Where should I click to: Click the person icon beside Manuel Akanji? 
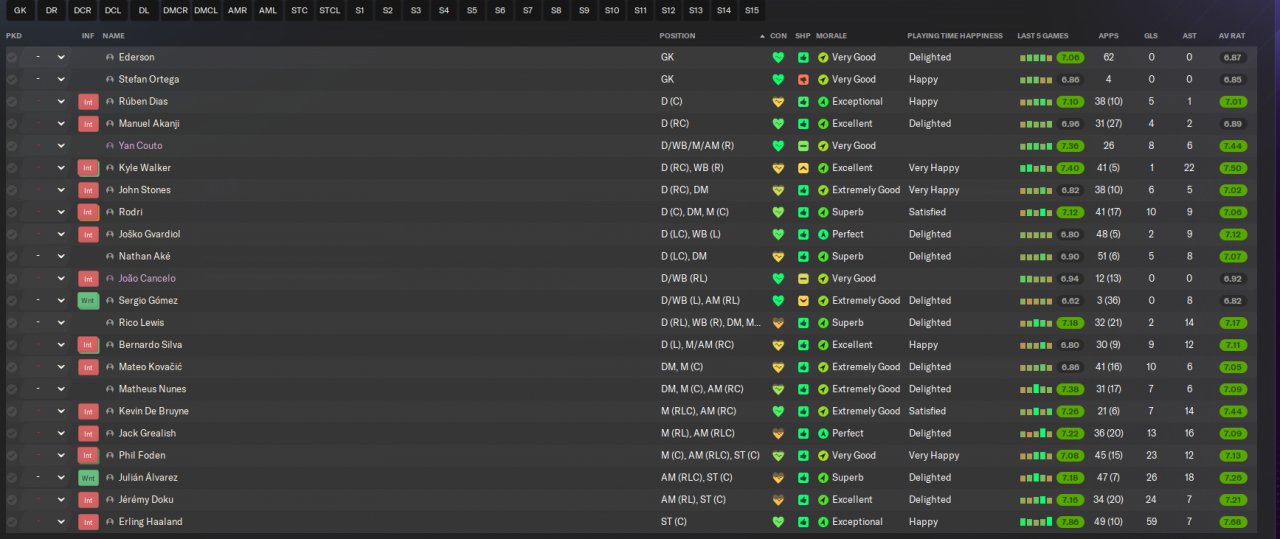[x=110, y=124]
